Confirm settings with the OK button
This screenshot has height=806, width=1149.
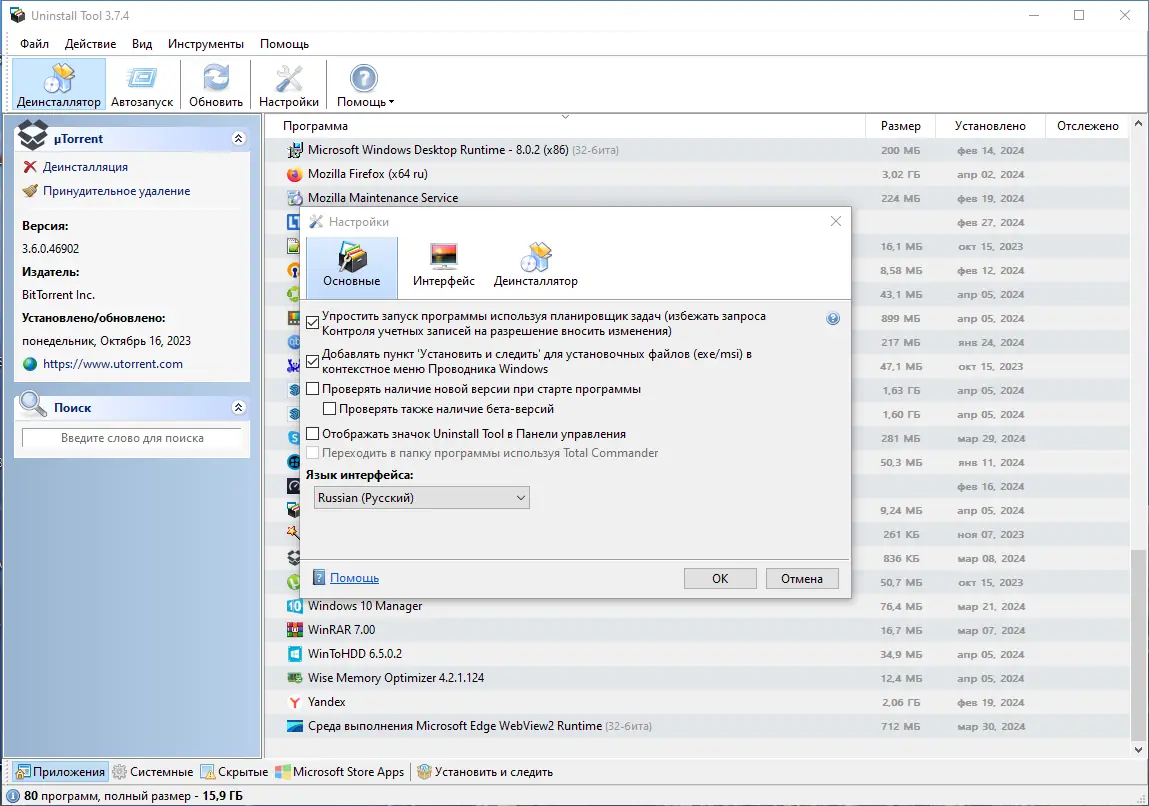tap(719, 578)
